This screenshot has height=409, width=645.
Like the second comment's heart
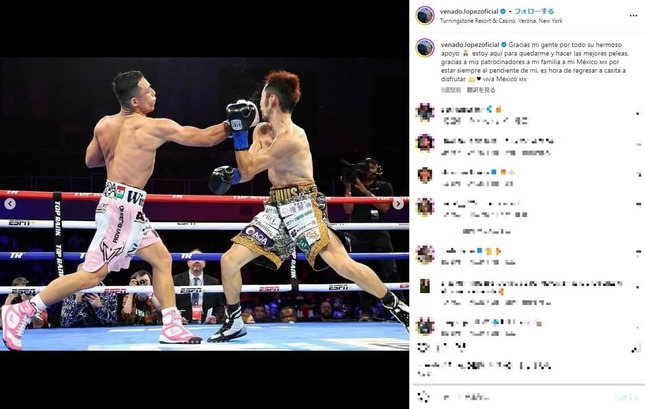click(638, 144)
